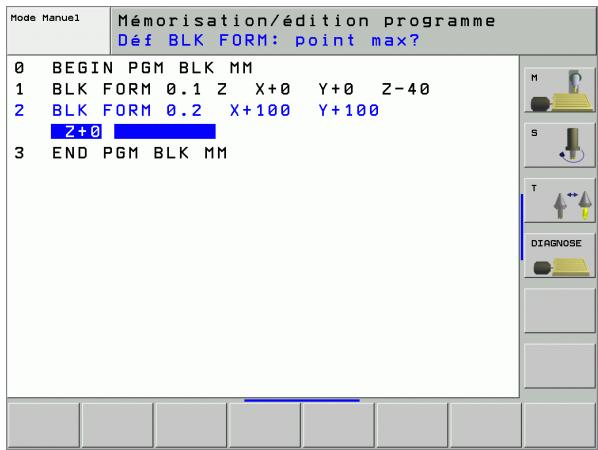Select line 2 BLK FORM 0.2
Screen dimensions: 598x450
tap(197, 111)
